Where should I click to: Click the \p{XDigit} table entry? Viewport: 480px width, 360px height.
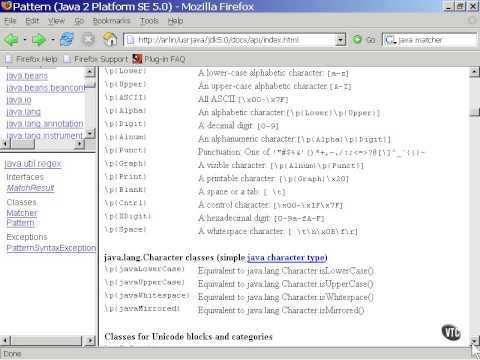127,216
